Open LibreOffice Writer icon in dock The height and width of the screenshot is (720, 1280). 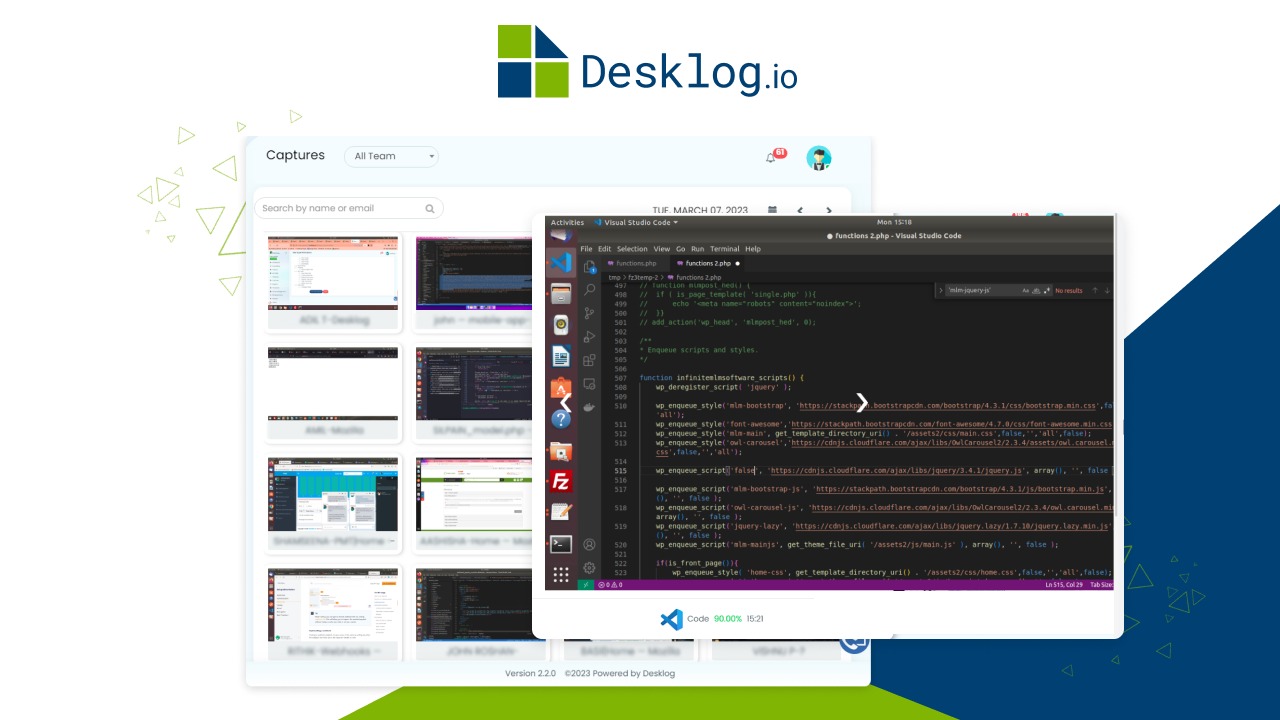coord(561,355)
